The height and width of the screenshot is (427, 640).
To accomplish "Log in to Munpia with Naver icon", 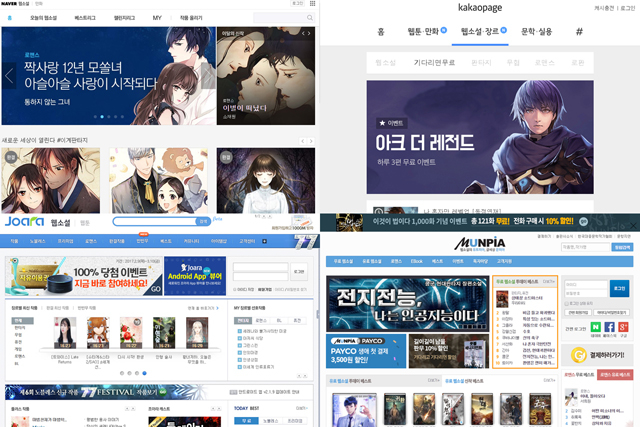I will [596, 327].
